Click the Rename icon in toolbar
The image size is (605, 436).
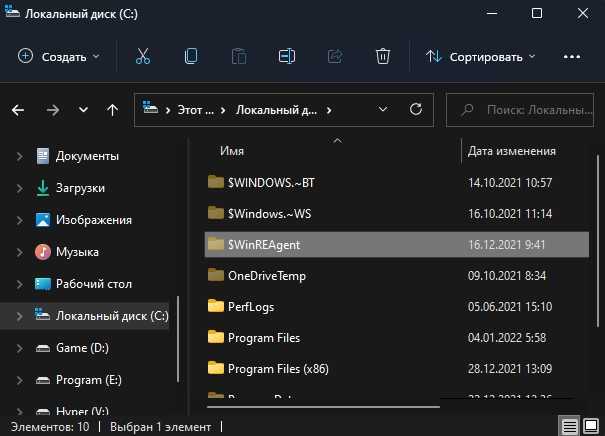click(287, 56)
